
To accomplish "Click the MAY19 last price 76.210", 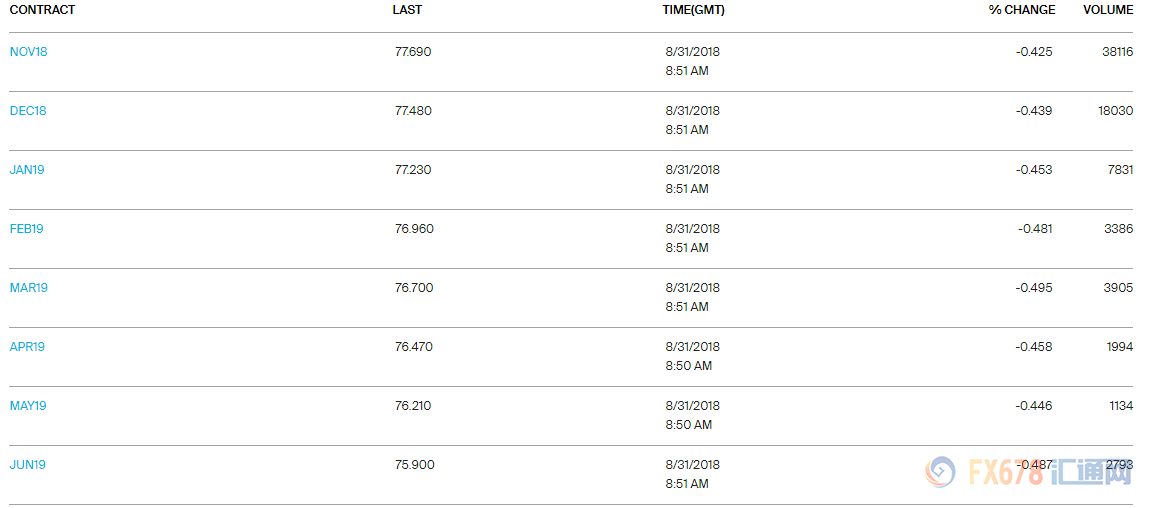I will [x=413, y=405].
